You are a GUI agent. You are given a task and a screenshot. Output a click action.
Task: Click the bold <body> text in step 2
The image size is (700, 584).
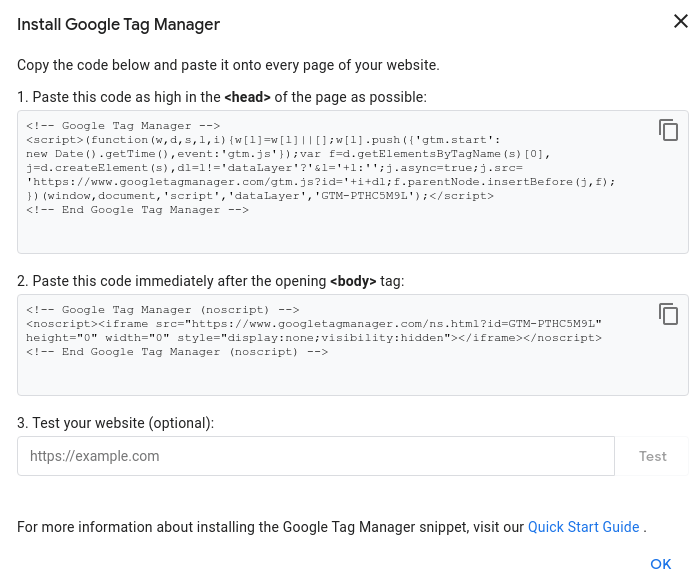pos(353,281)
